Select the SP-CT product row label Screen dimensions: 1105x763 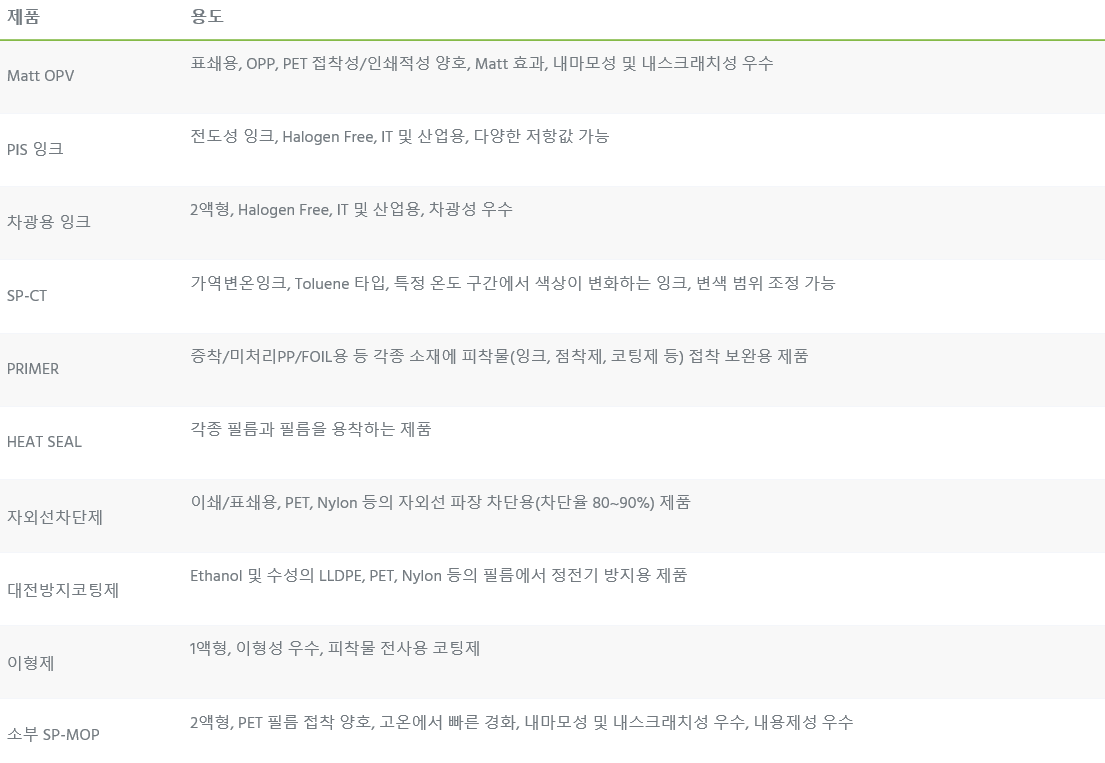pyautogui.click(x=27, y=295)
